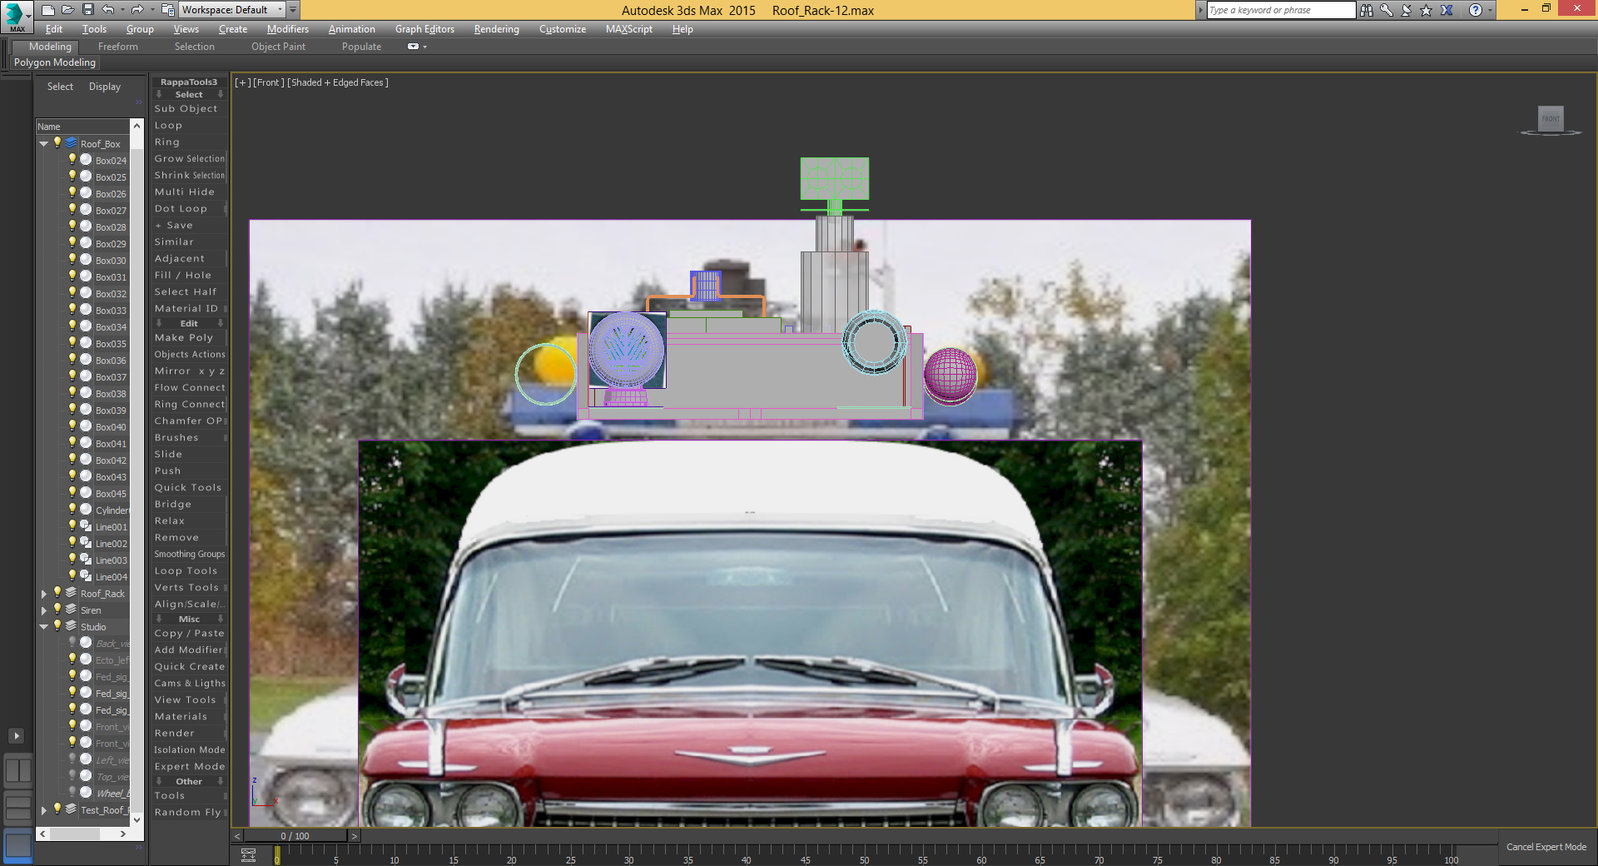
Task: Click the time slider showing 0 / 100
Action: coord(295,836)
